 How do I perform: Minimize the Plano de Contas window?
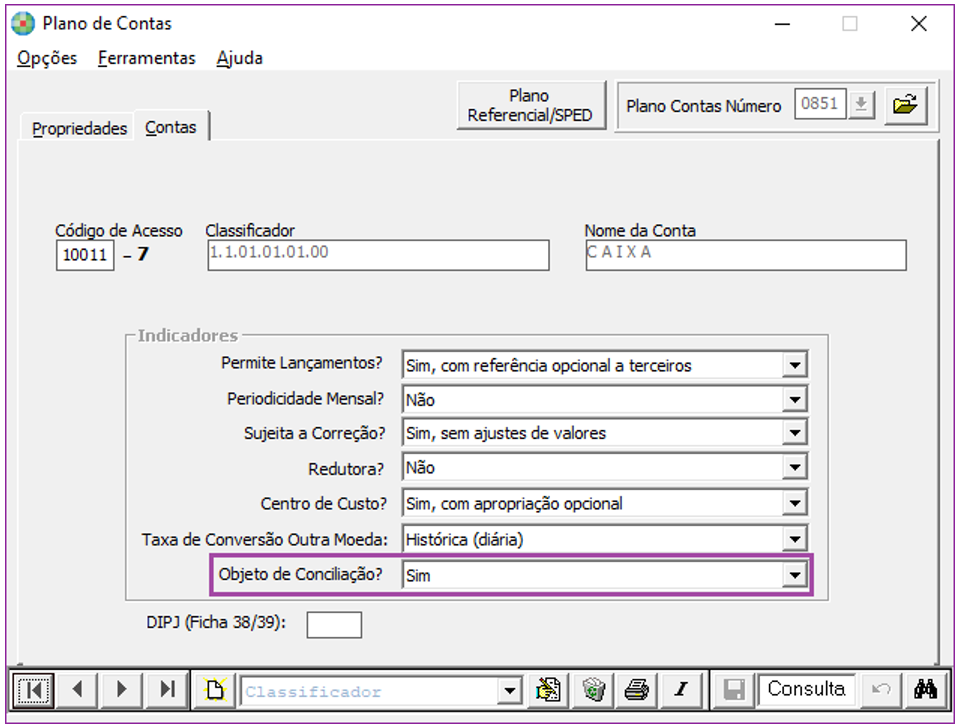tap(782, 24)
